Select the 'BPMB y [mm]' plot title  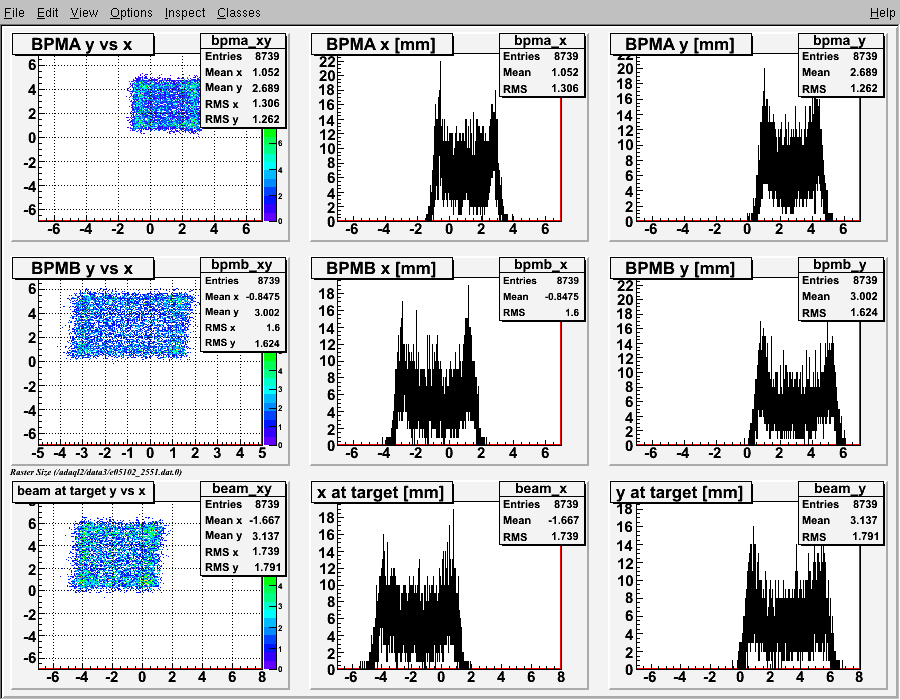(x=680, y=268)
